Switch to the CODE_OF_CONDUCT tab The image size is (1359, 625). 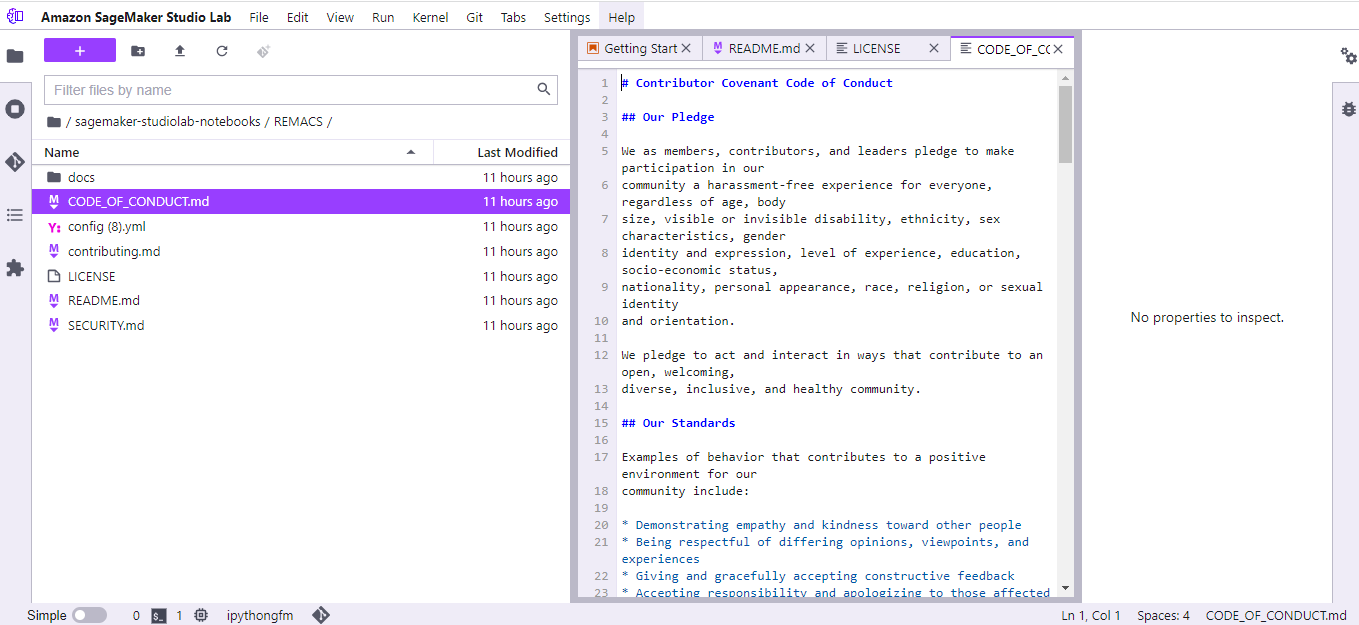[1012, 48]
